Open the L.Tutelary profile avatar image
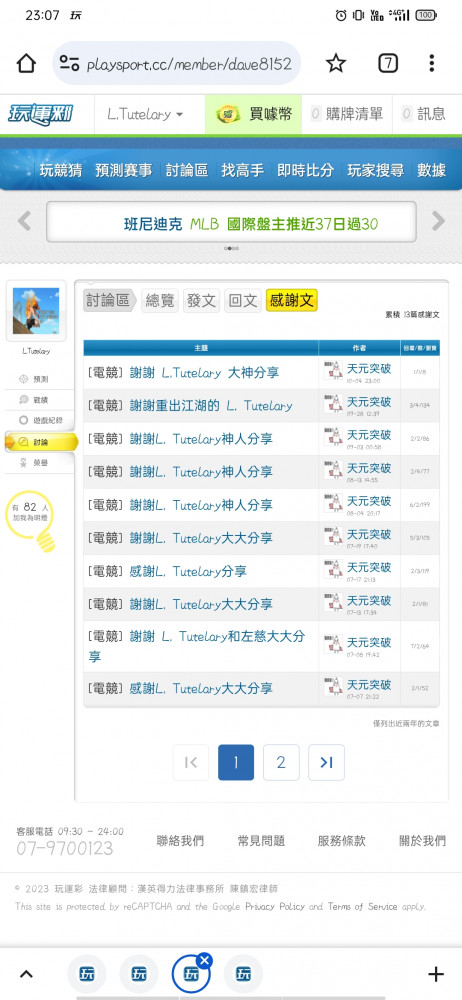Image resolution: width=462 pixels, height=1000 pixels. [x=36, y=311]
